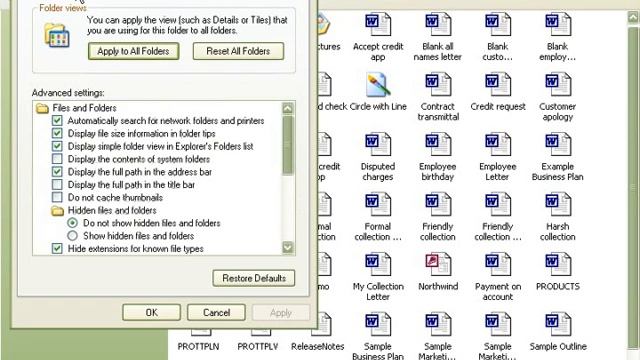Enable Display the full path in the title bar

pyautogui.click(x=57, y=184)
